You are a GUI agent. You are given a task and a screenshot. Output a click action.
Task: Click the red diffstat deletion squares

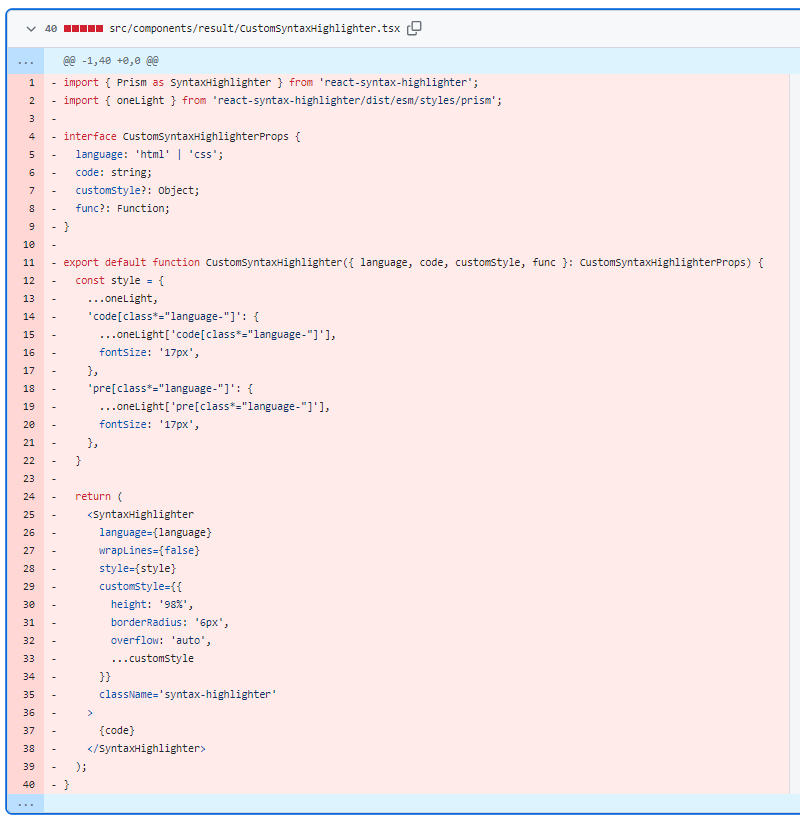coord(83,28)
